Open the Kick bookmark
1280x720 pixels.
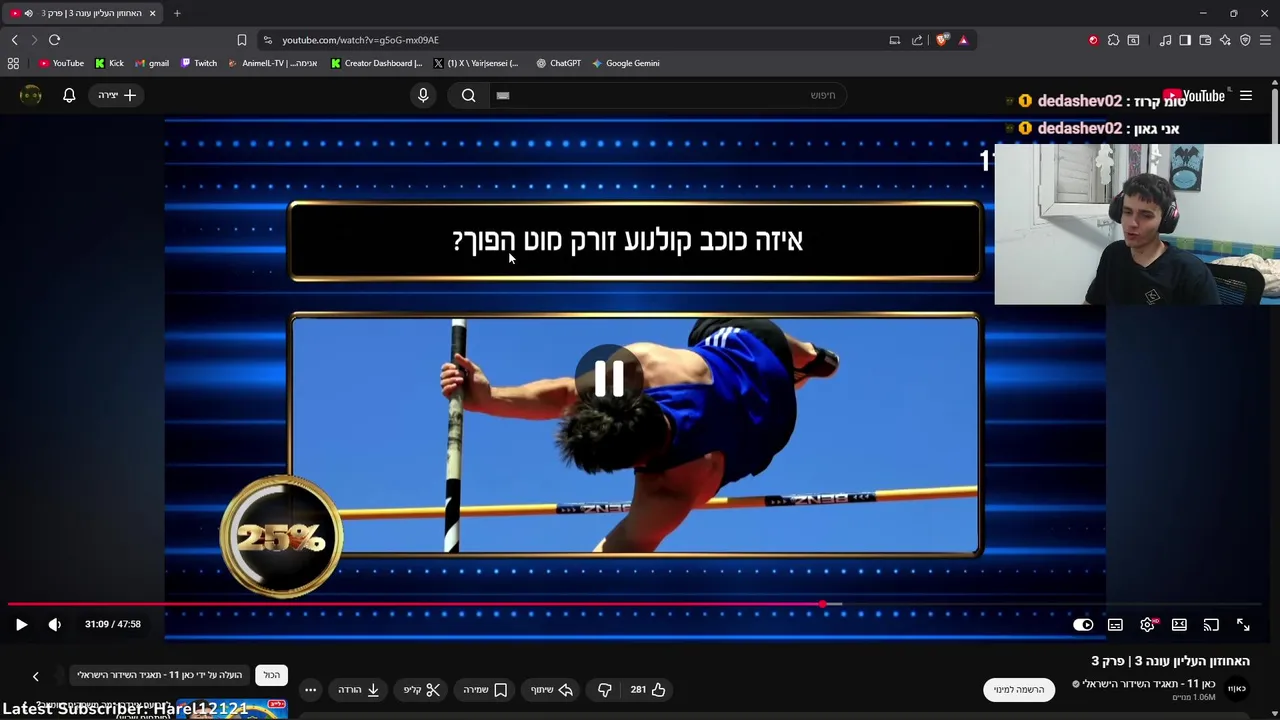coord(109,63)
